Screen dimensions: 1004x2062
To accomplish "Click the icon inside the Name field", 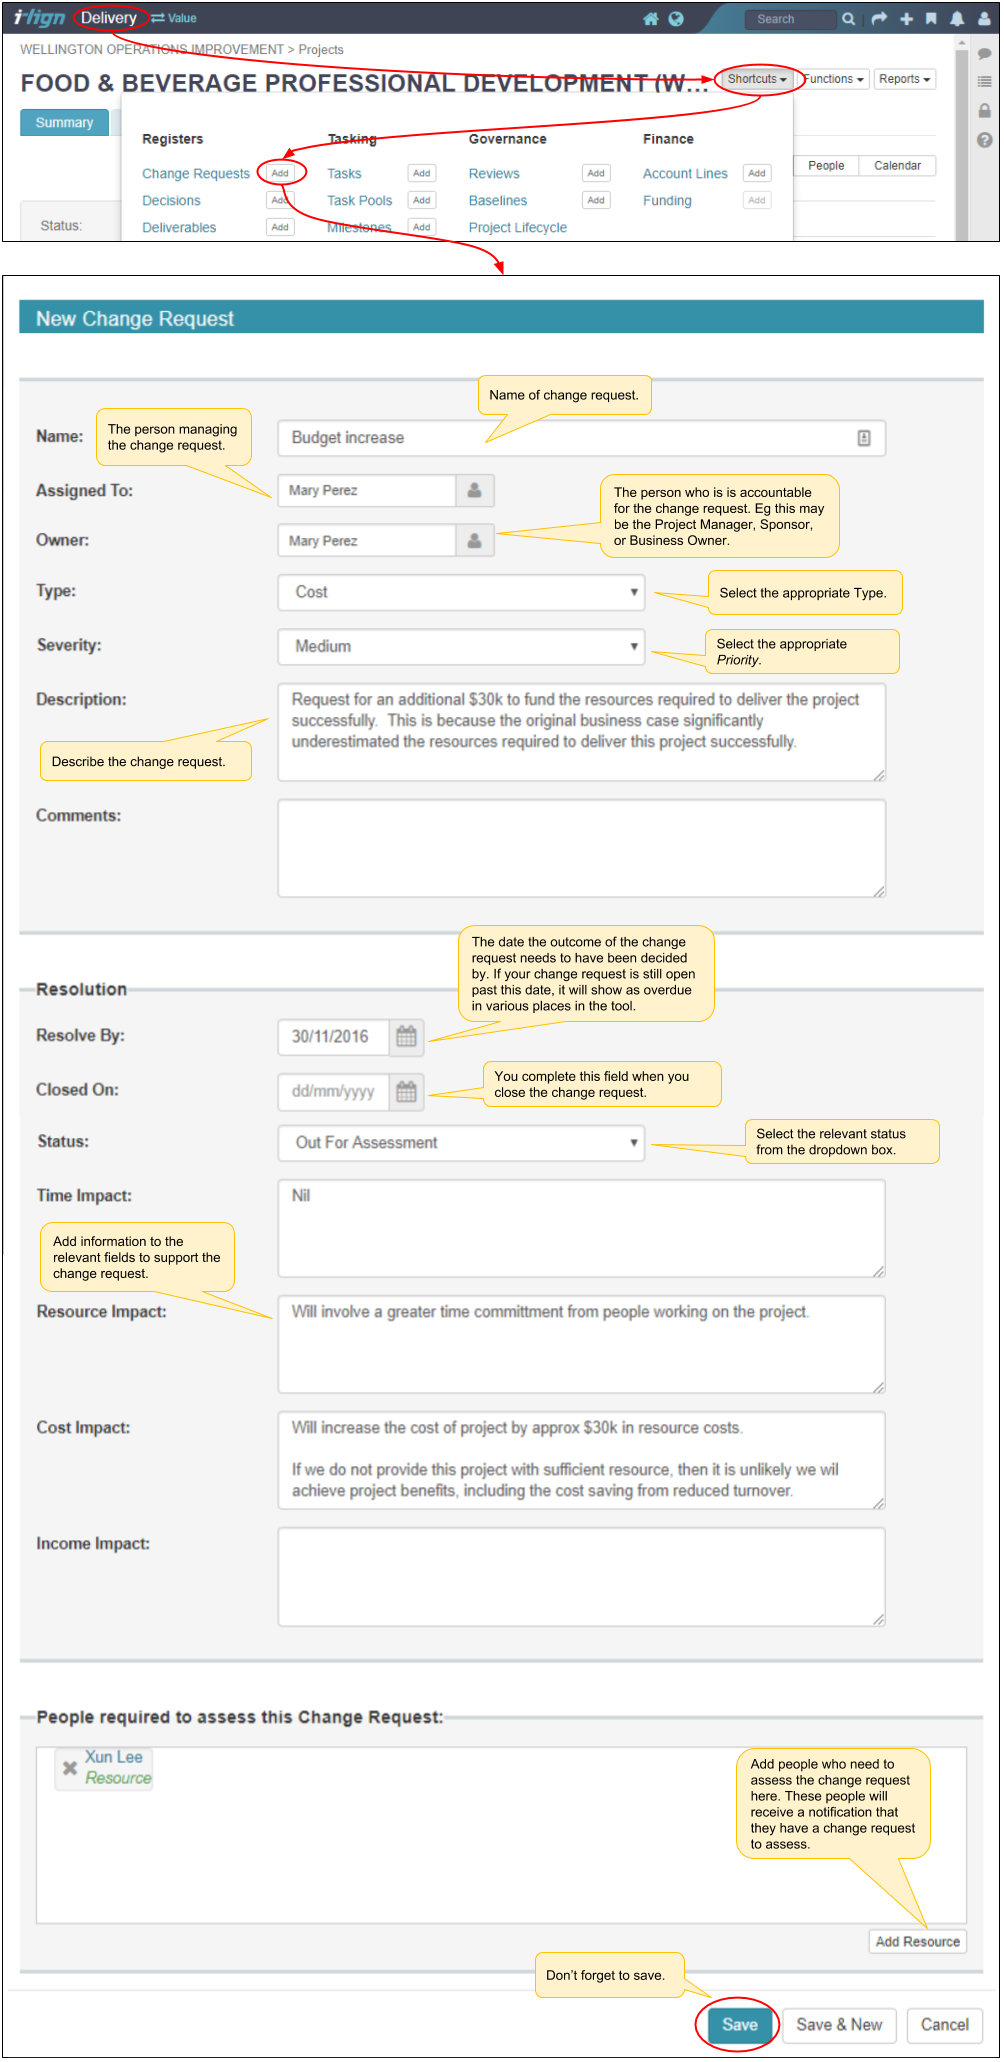I will click(864, 438).
